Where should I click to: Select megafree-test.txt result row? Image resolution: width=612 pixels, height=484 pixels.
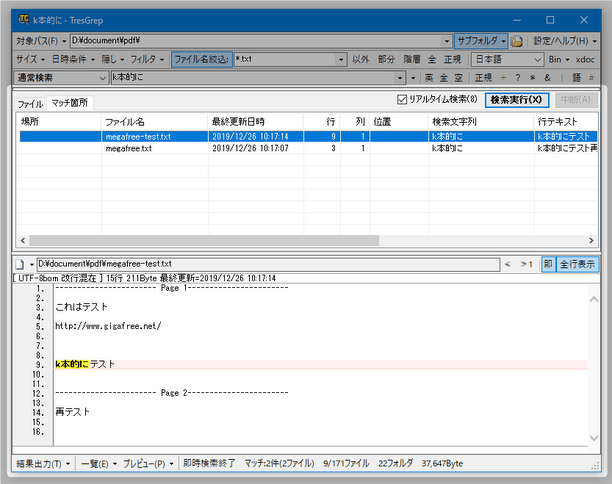click(x=308, y=137)
